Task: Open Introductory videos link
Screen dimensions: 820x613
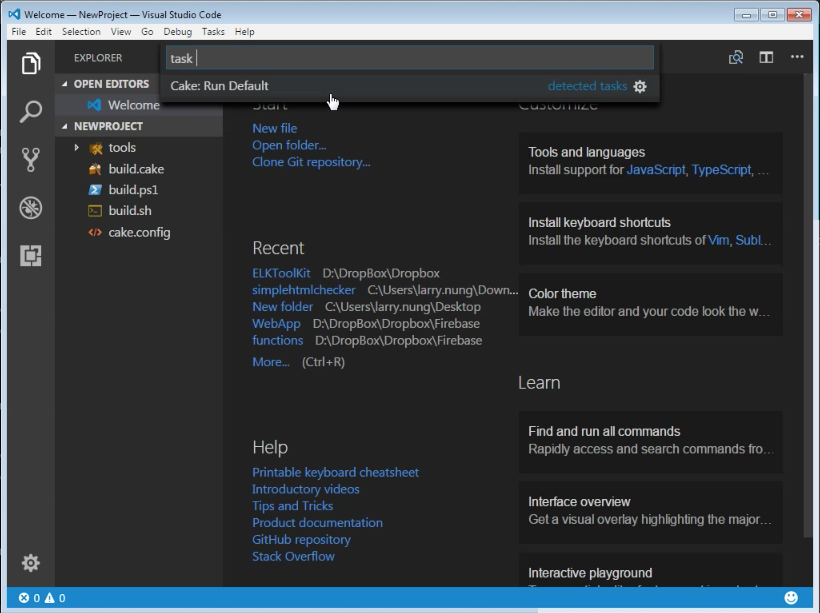Action: 306,489
